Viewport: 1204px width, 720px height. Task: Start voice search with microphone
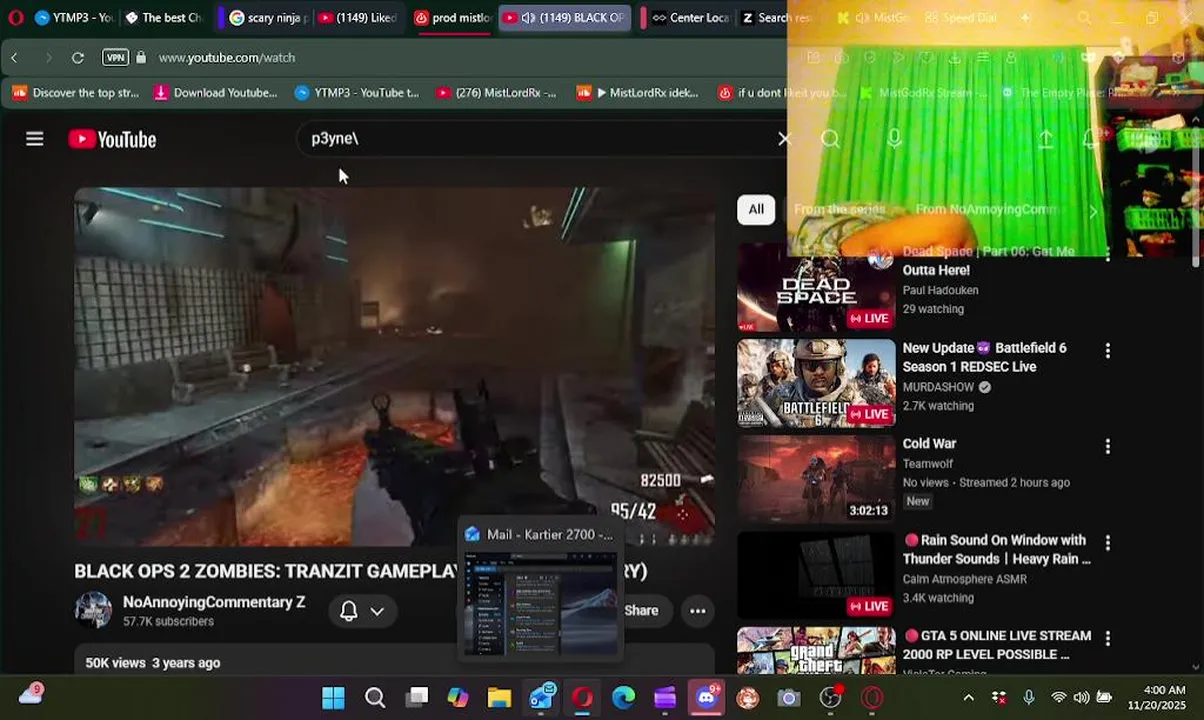click(894, 139)
